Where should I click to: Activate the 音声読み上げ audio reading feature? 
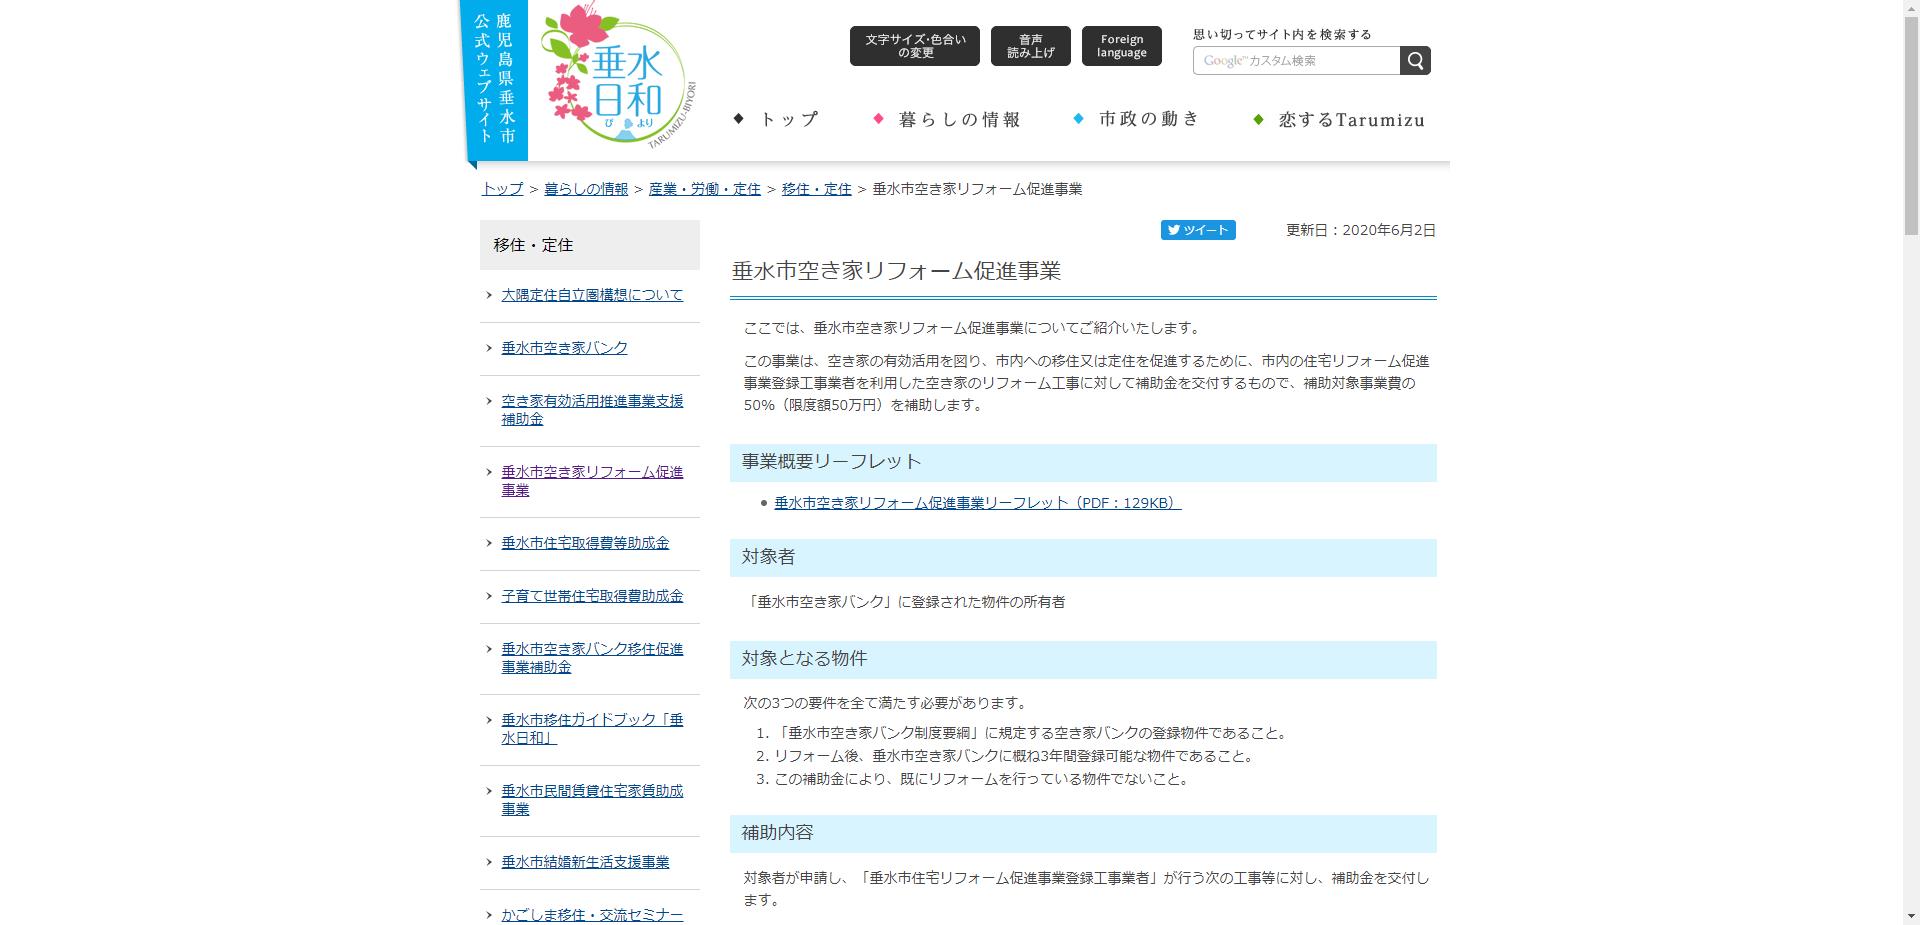pyautogui.click(x=1029, y=45)
